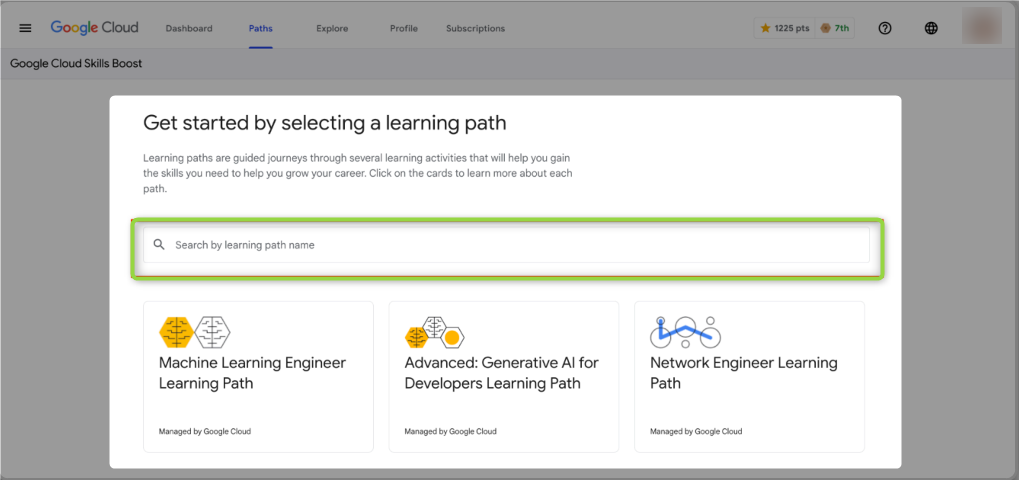
Task: Focus the Search by learning path name field
Action: coord(506,245)
